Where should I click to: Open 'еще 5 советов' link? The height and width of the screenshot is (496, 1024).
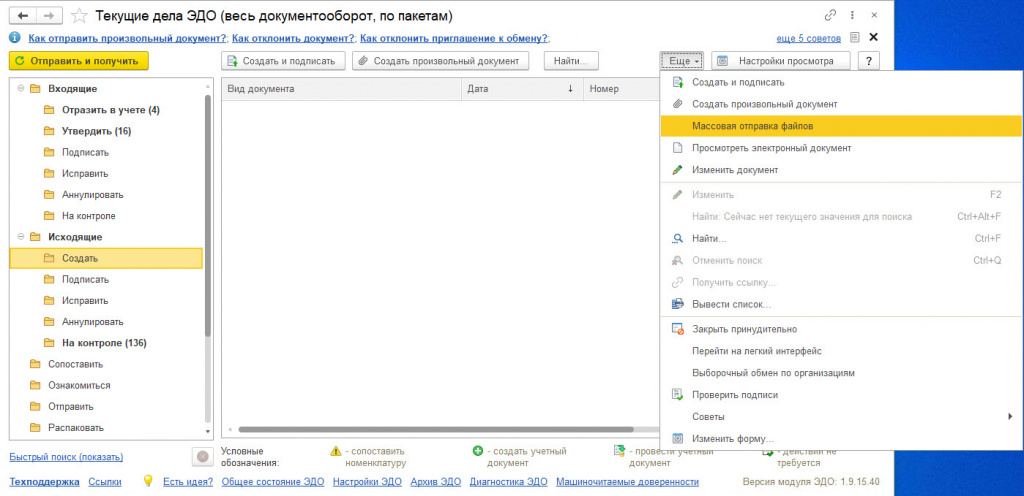[x=808, y=39]
